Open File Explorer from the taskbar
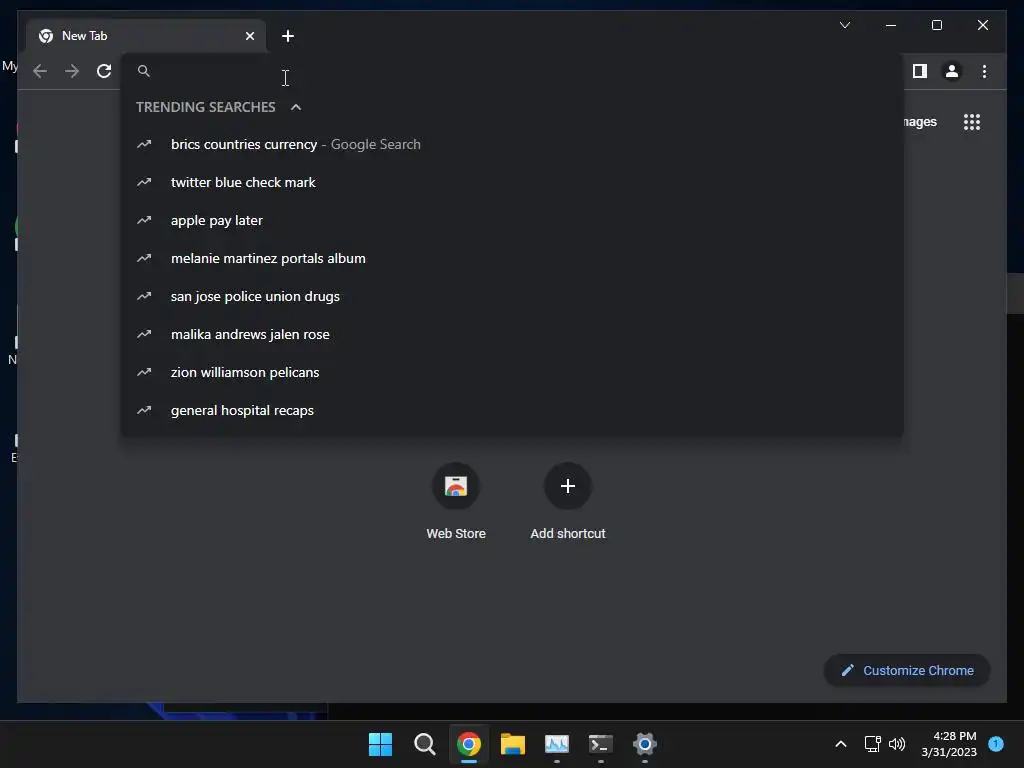The width and height of the screenshot is (1024, 768). (513, 744)
